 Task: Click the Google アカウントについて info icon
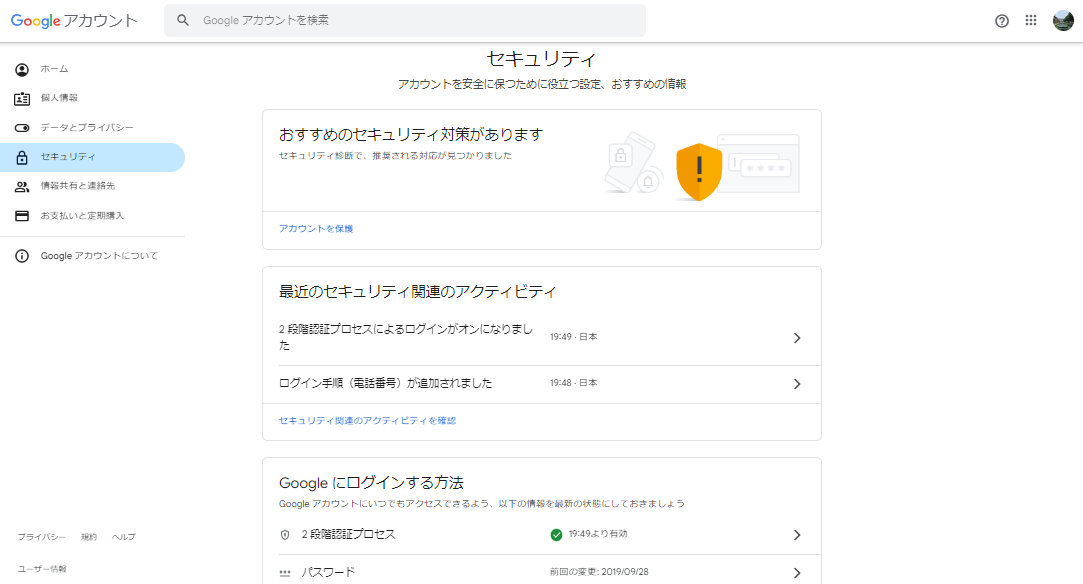22,256
